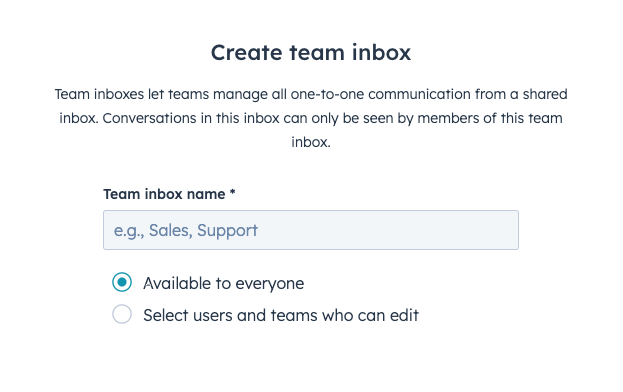The height and width of the screenshot is (392, 623).
Task: Click 'Select users and teams who can edit' label
Action: point(281,315)
